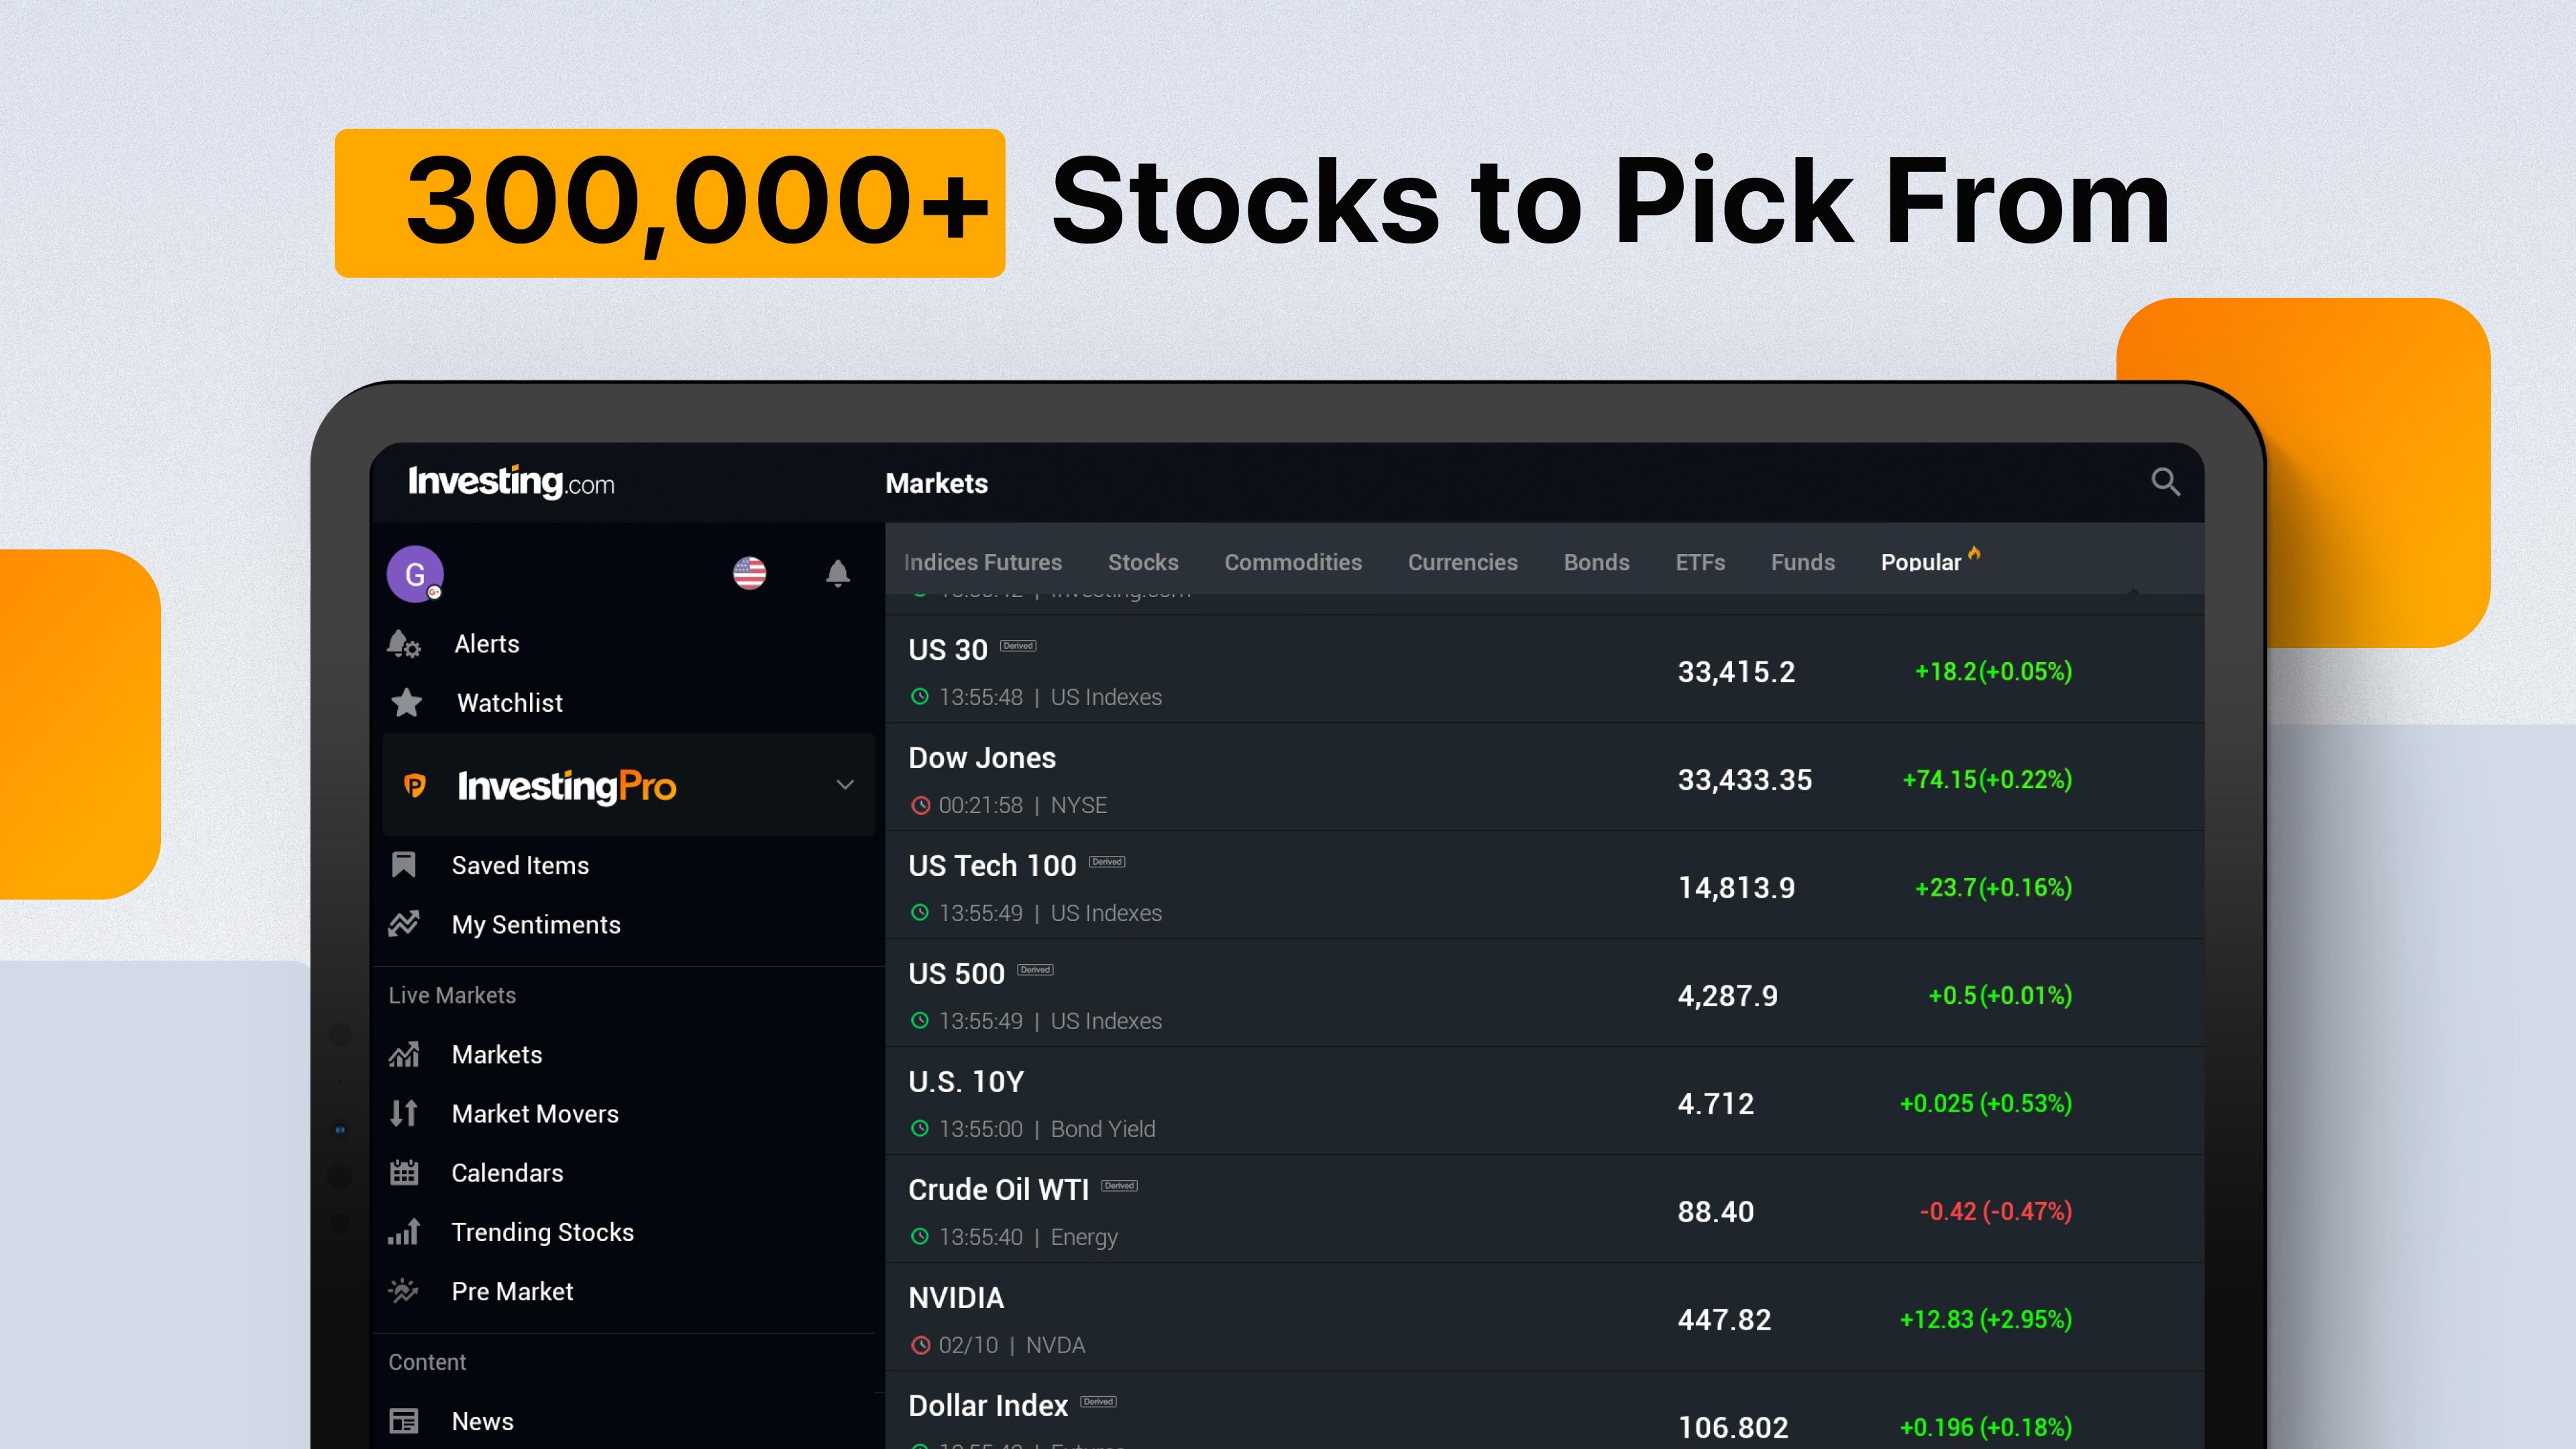Switch to the Stocks tab
Screen dimensions: 2576x1449
point(1143,562)
